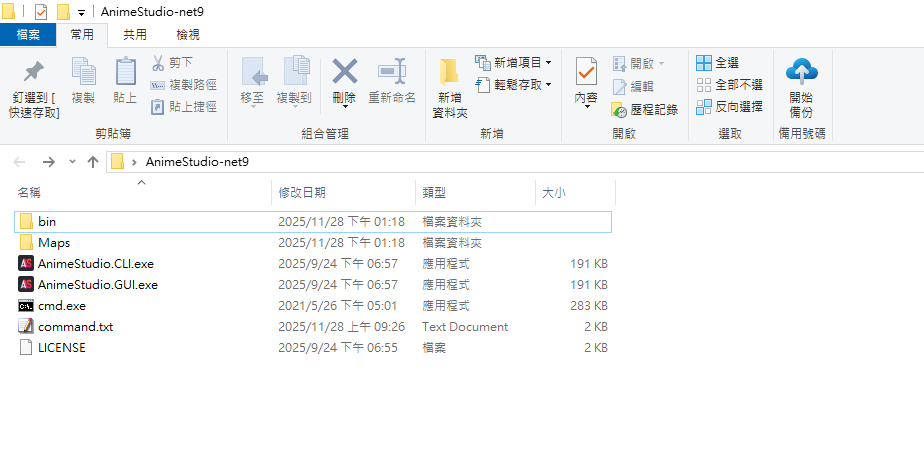Image resolution: width=924 pixels, height=460 pixels.
Task: Click the 複製 copy icon in ribbon
Action: [83, 73]
